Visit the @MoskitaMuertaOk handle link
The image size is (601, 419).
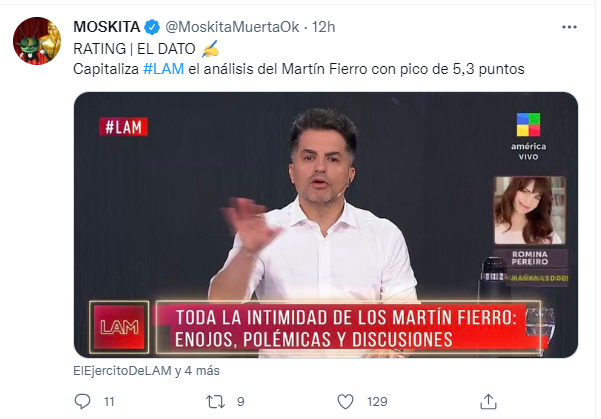pos(232,27)
